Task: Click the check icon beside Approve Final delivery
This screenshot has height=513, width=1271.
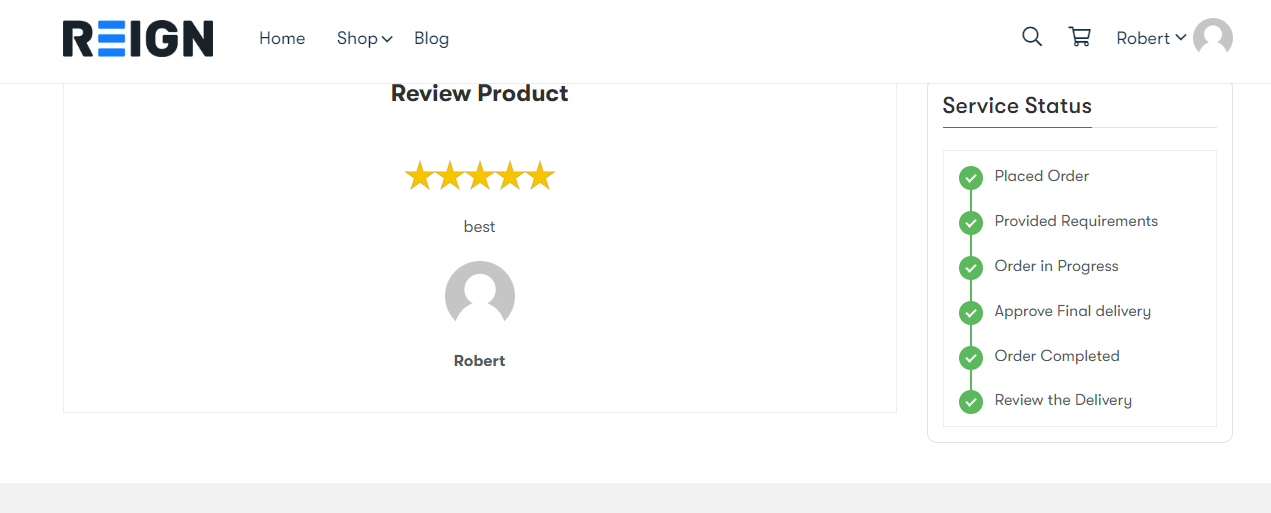Action: tap(971, 313)
